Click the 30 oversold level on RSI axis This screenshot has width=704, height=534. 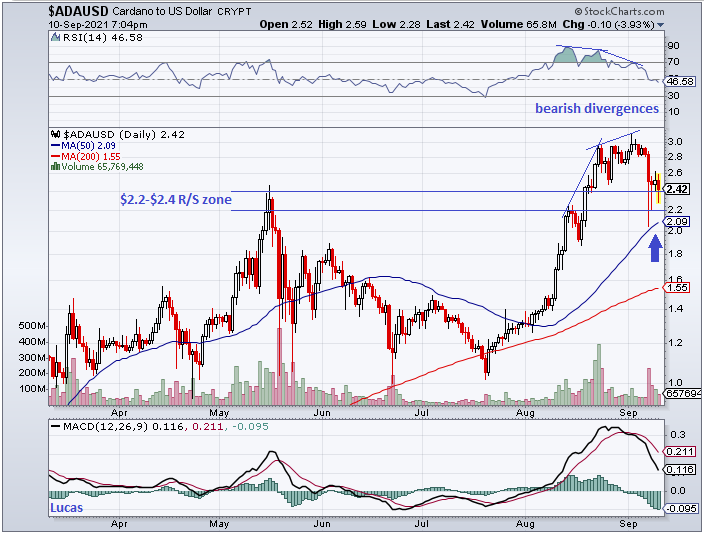(x=673, y=96)
